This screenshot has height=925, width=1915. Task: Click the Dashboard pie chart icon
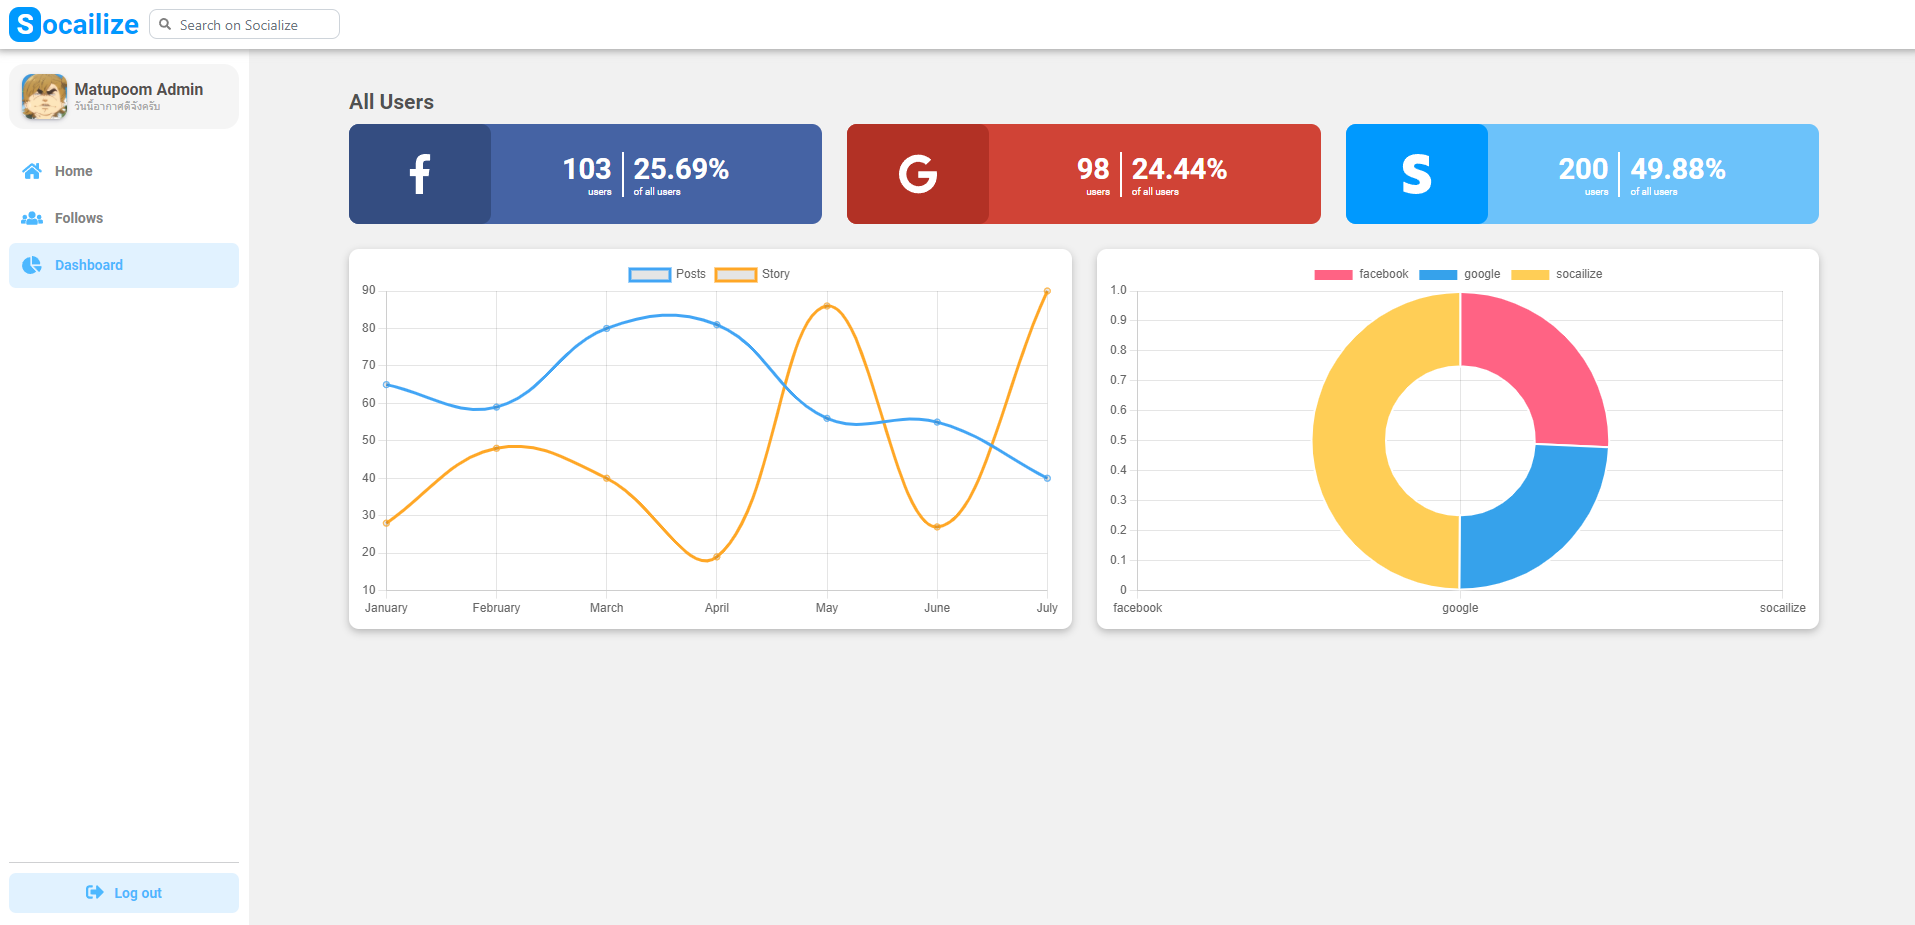32,265
